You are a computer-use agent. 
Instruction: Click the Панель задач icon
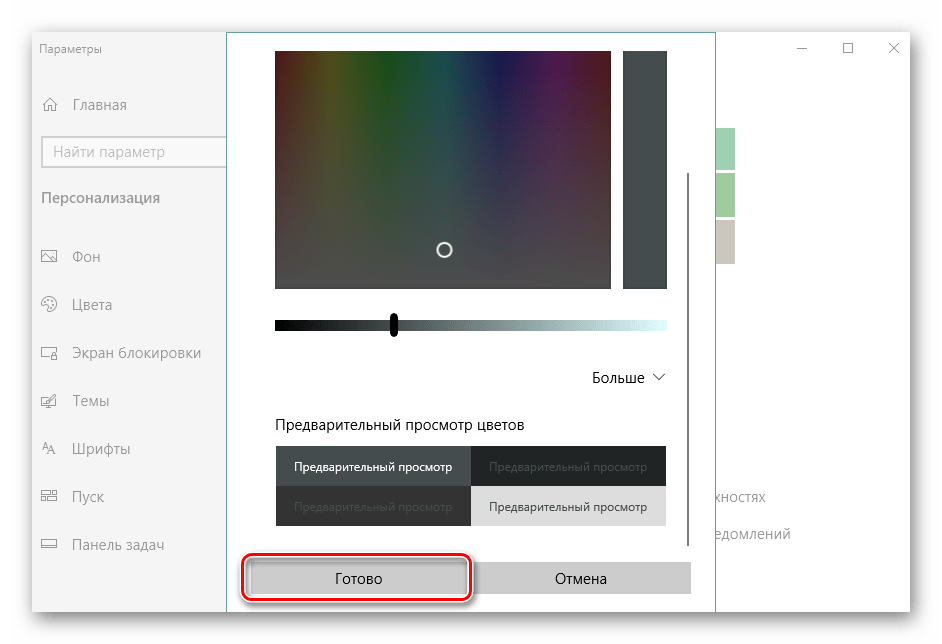pyautogui.click(x=49, y=544)
